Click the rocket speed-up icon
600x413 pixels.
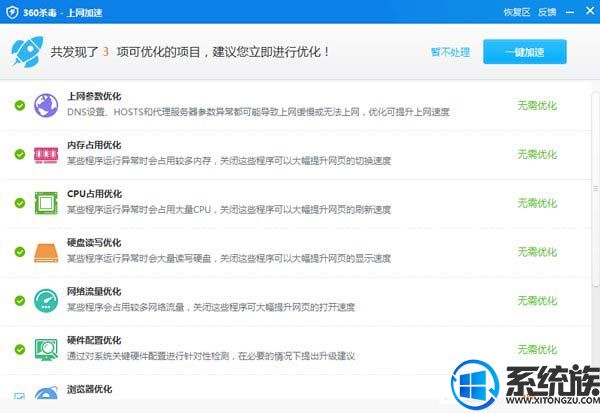point(27,52)
